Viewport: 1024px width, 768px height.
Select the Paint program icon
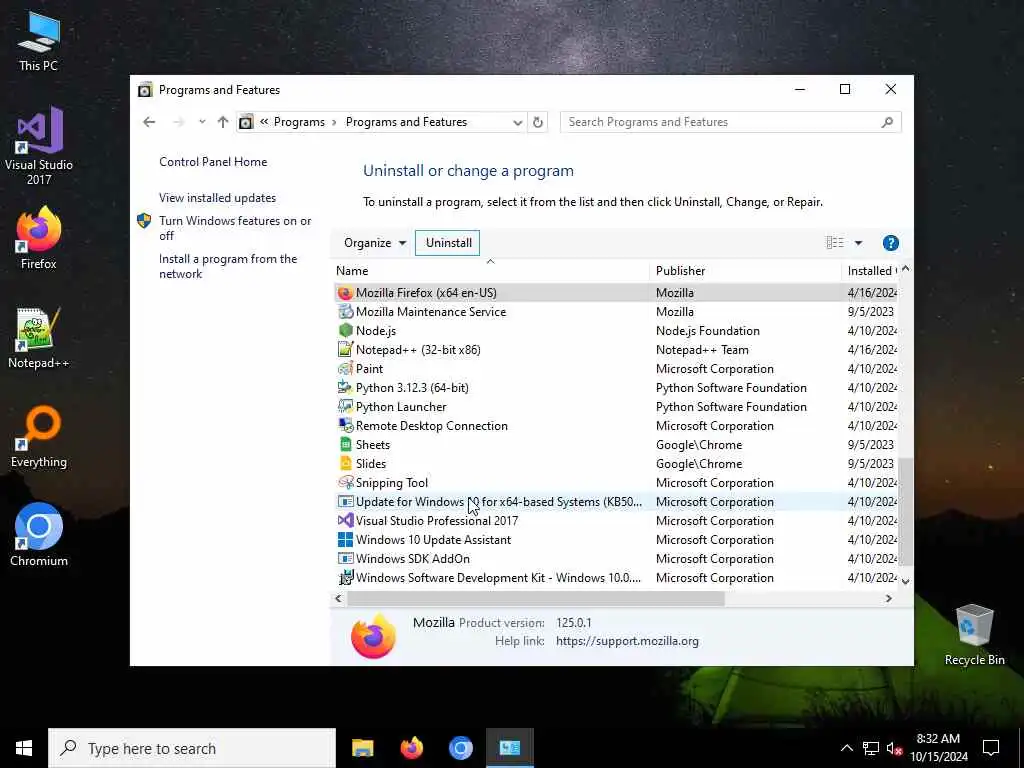[x=345, y=368]
